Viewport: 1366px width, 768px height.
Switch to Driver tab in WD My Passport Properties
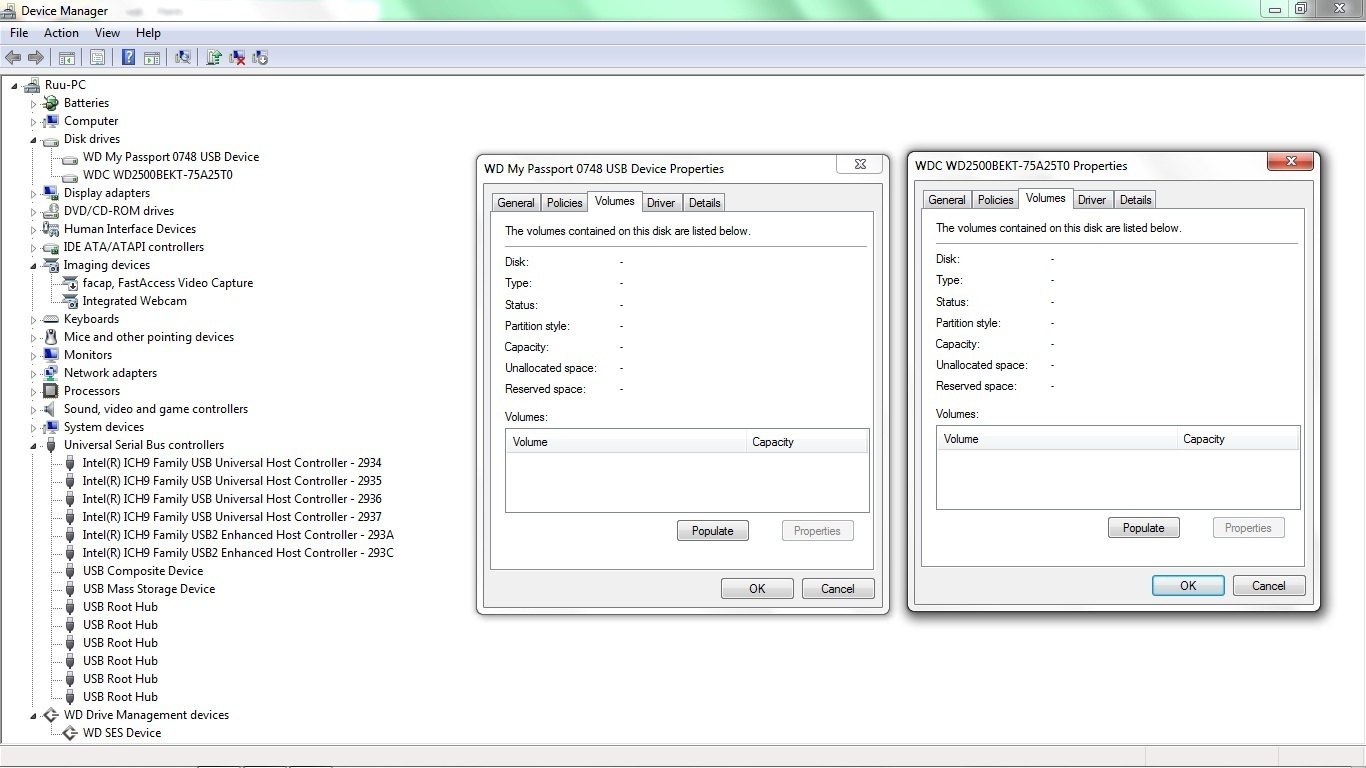[661, 203]
